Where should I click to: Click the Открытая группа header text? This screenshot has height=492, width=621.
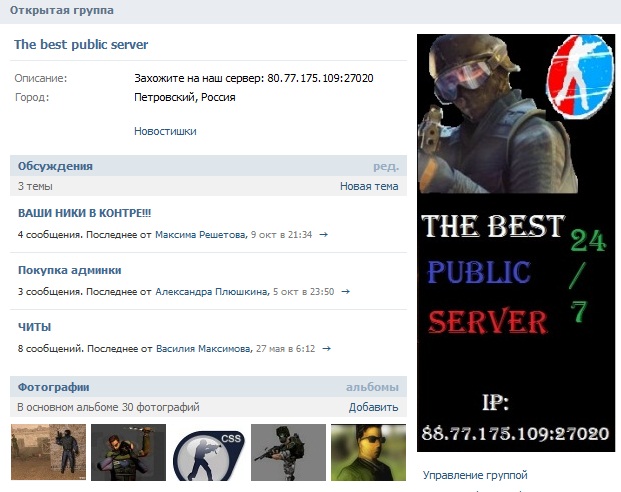(62, 10)
